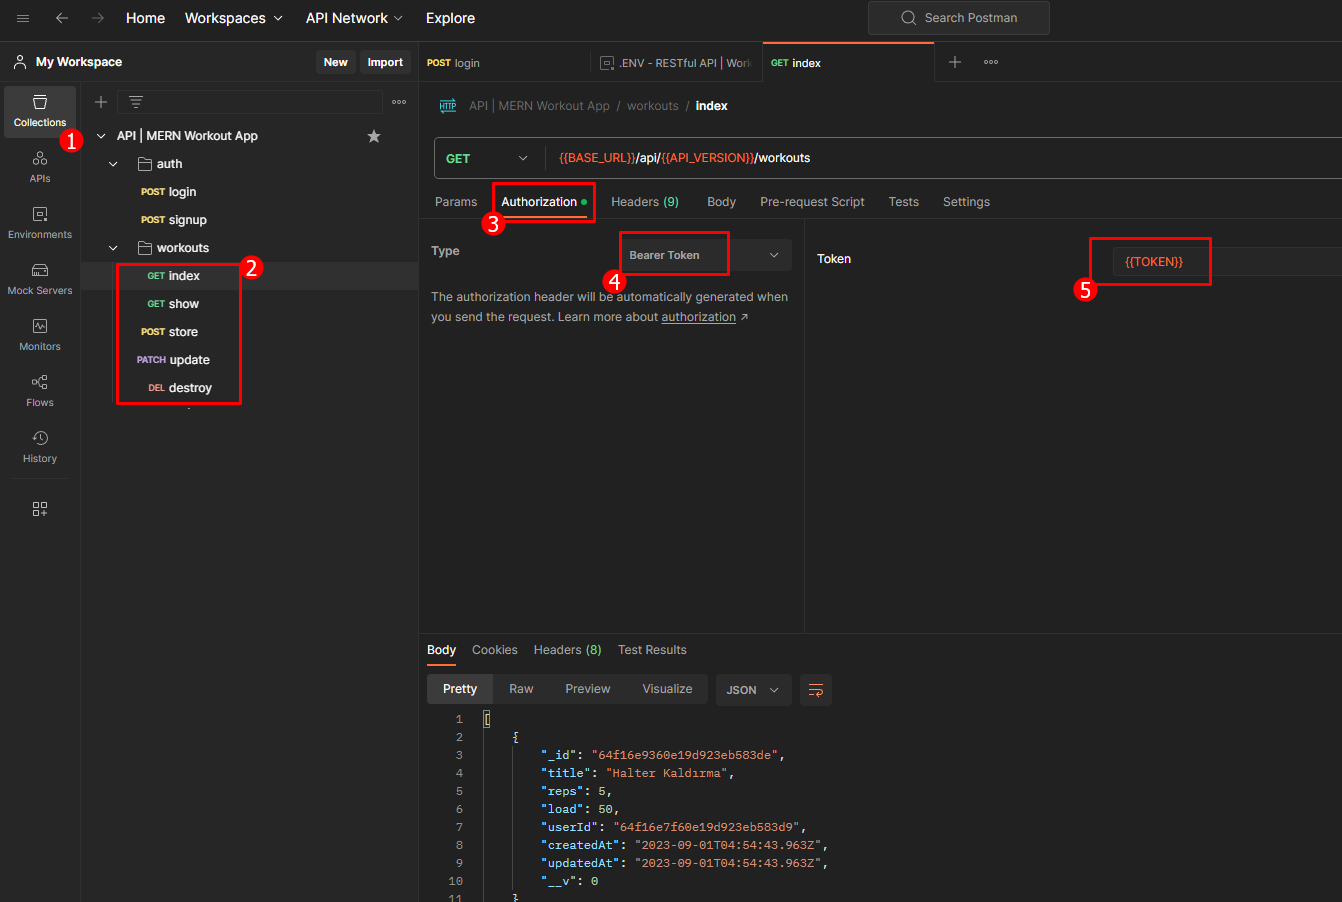Switch to the POST login tab
Image resolution: width=1342 pixels, height=902 pixels.
pos(504,62)
